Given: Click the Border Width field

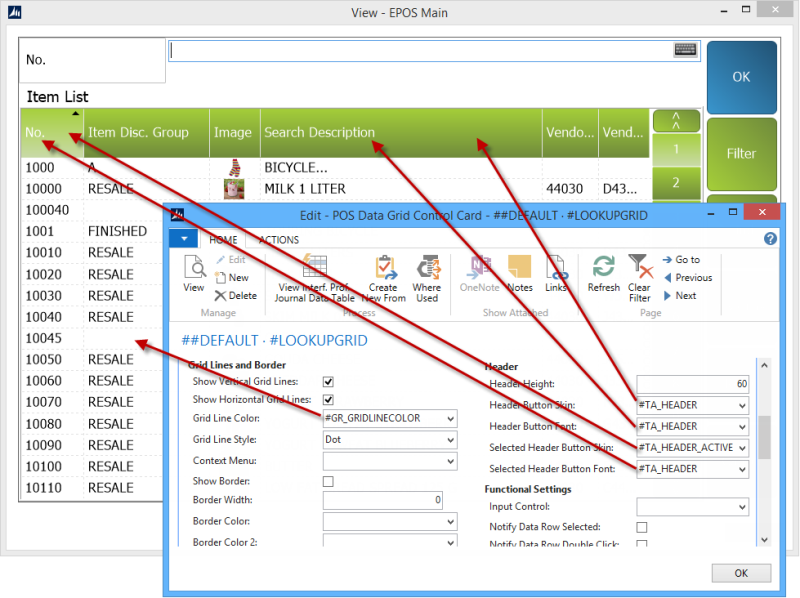Looking at the screenshot, I should (x=383, y=500).
